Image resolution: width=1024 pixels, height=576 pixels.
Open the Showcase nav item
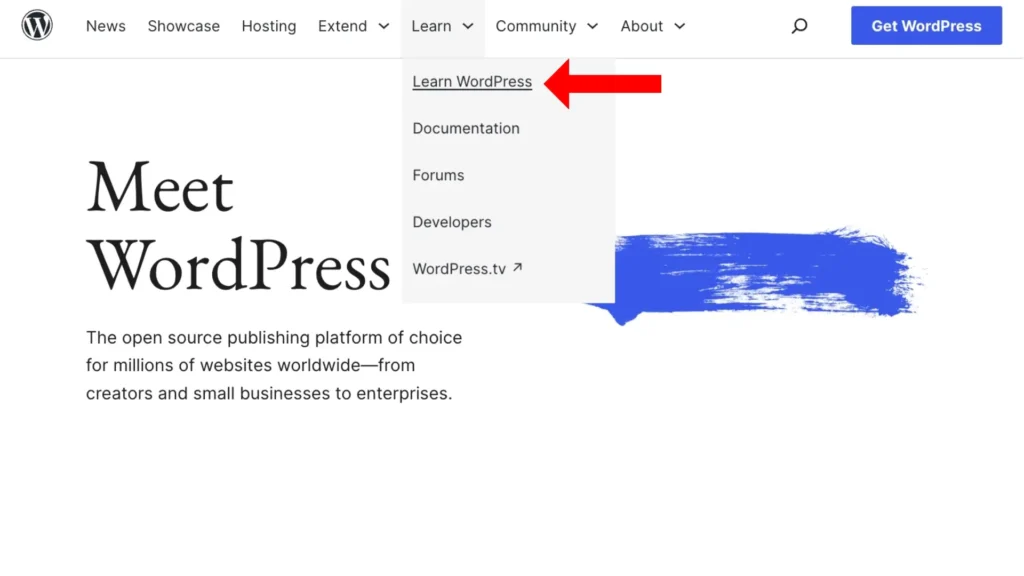(x=183, y=26)
